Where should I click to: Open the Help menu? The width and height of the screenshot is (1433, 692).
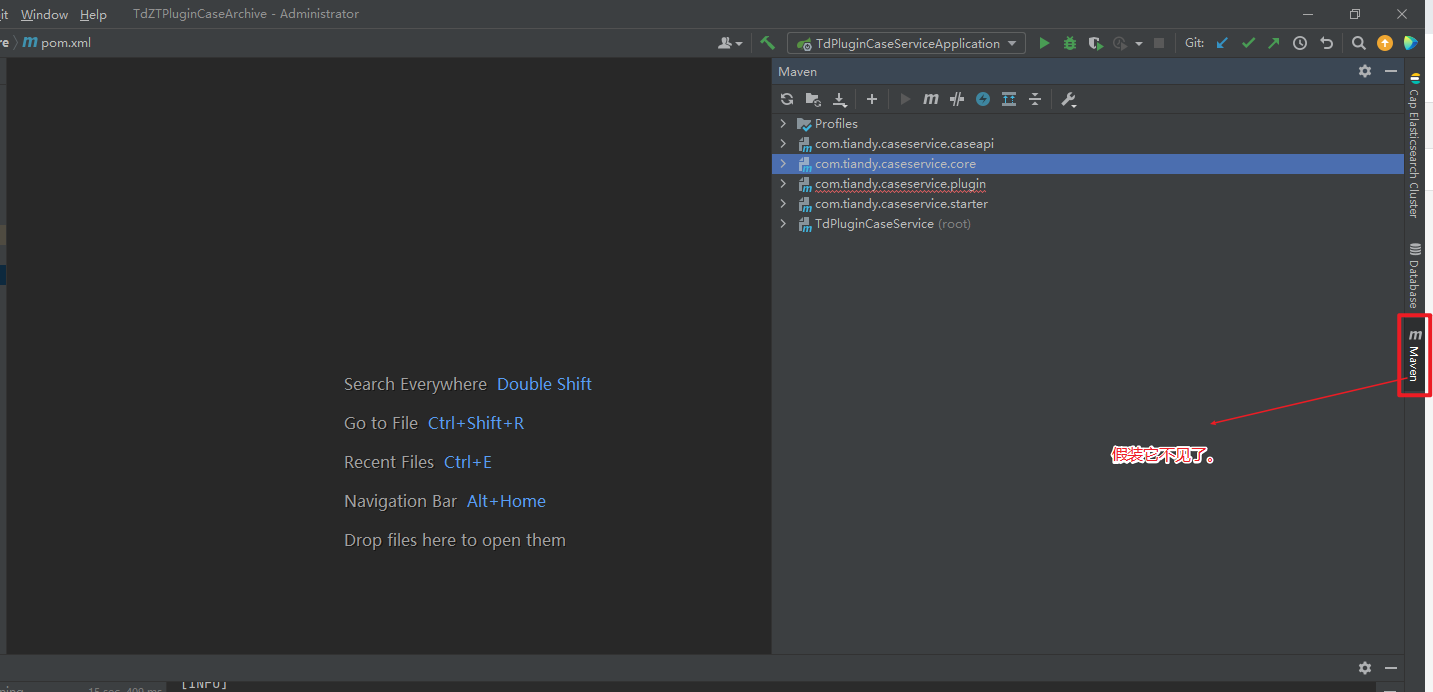coord(93,14)
